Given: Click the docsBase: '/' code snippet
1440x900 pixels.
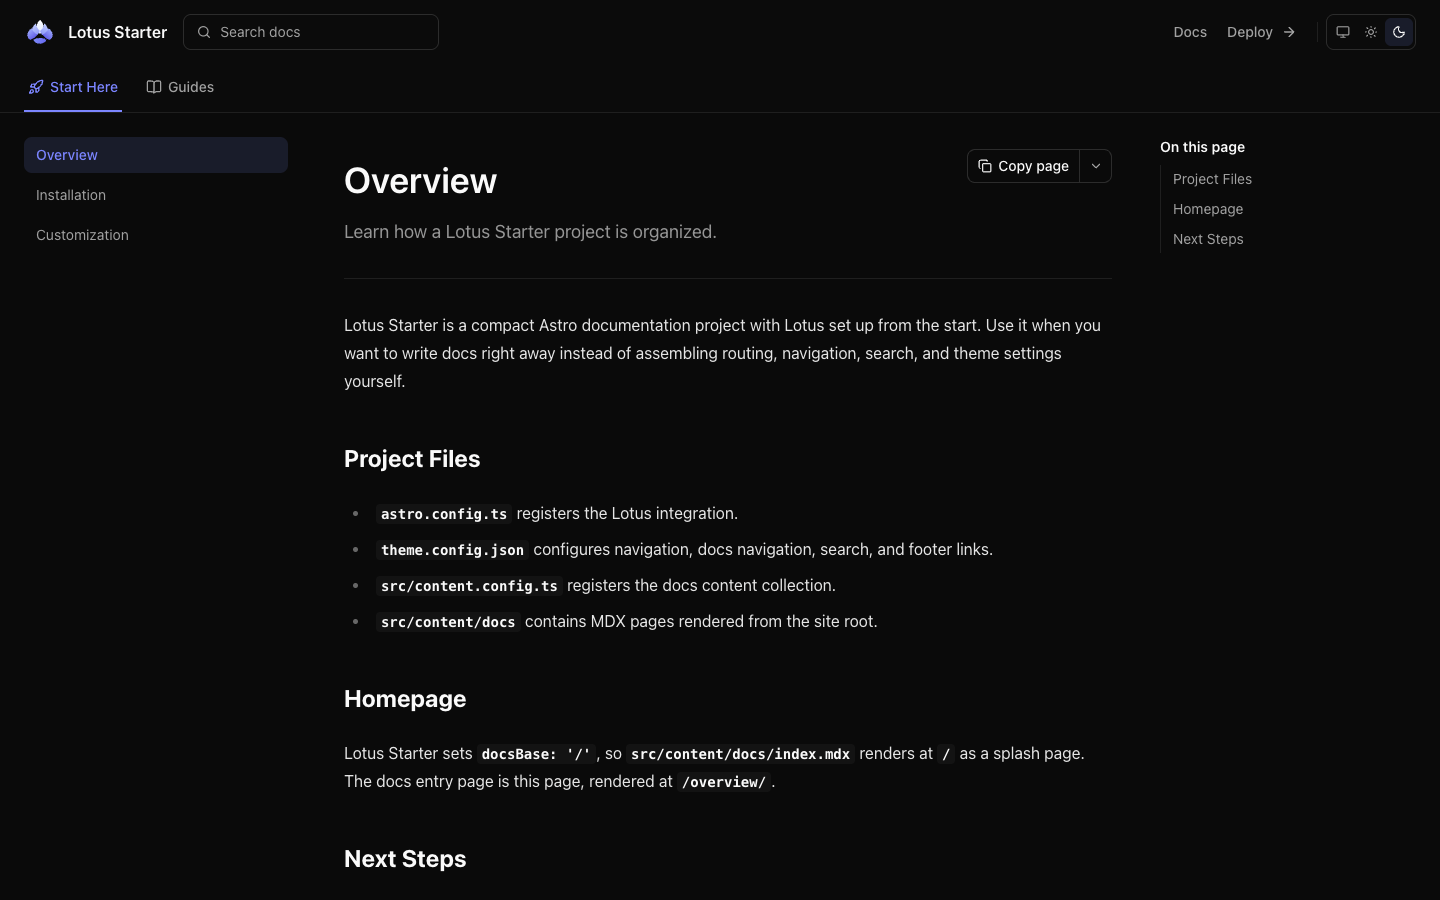Looking at the screenshot, I should [x=536, y=754].
